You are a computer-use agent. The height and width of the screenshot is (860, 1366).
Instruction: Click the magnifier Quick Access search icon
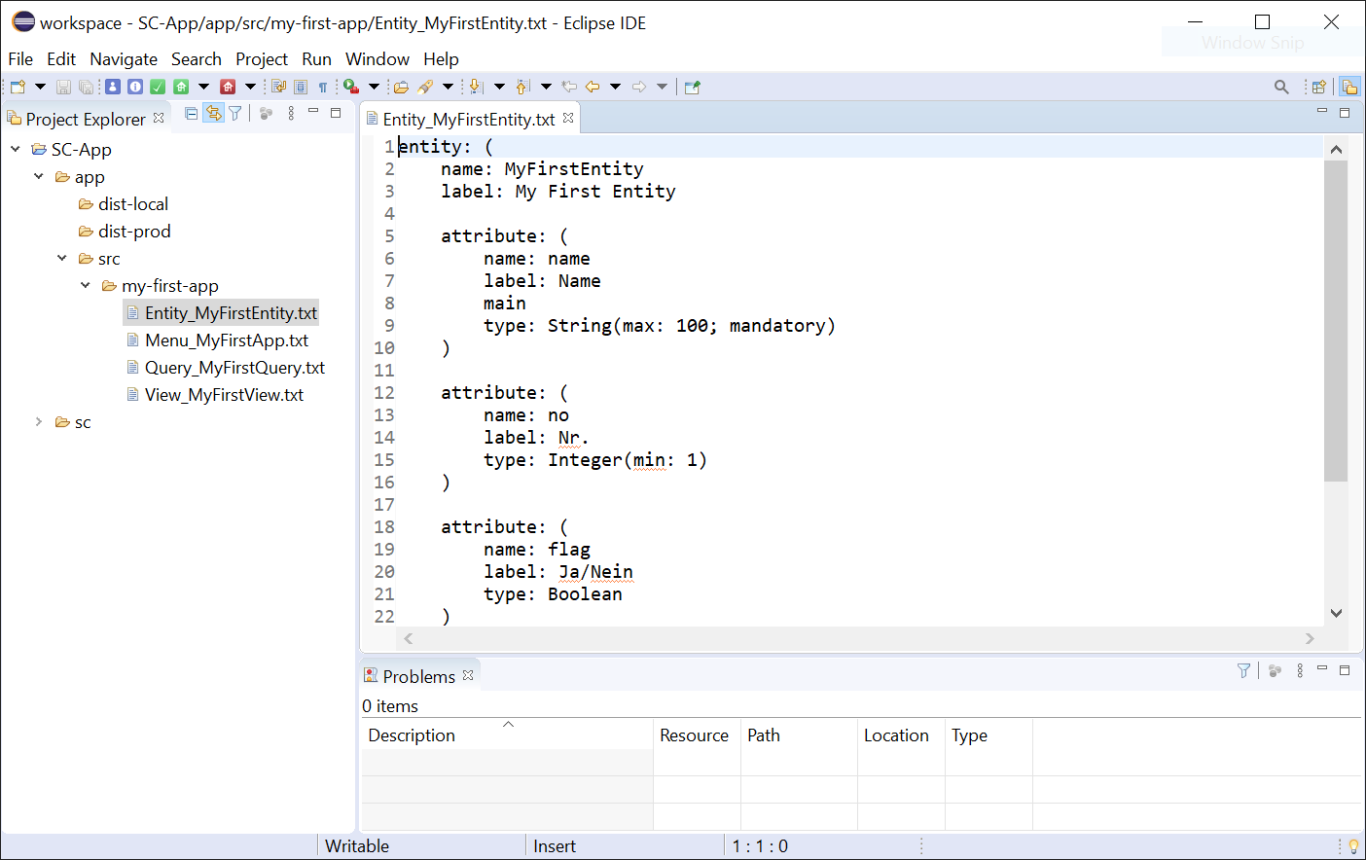click(x=1281, y=87)
